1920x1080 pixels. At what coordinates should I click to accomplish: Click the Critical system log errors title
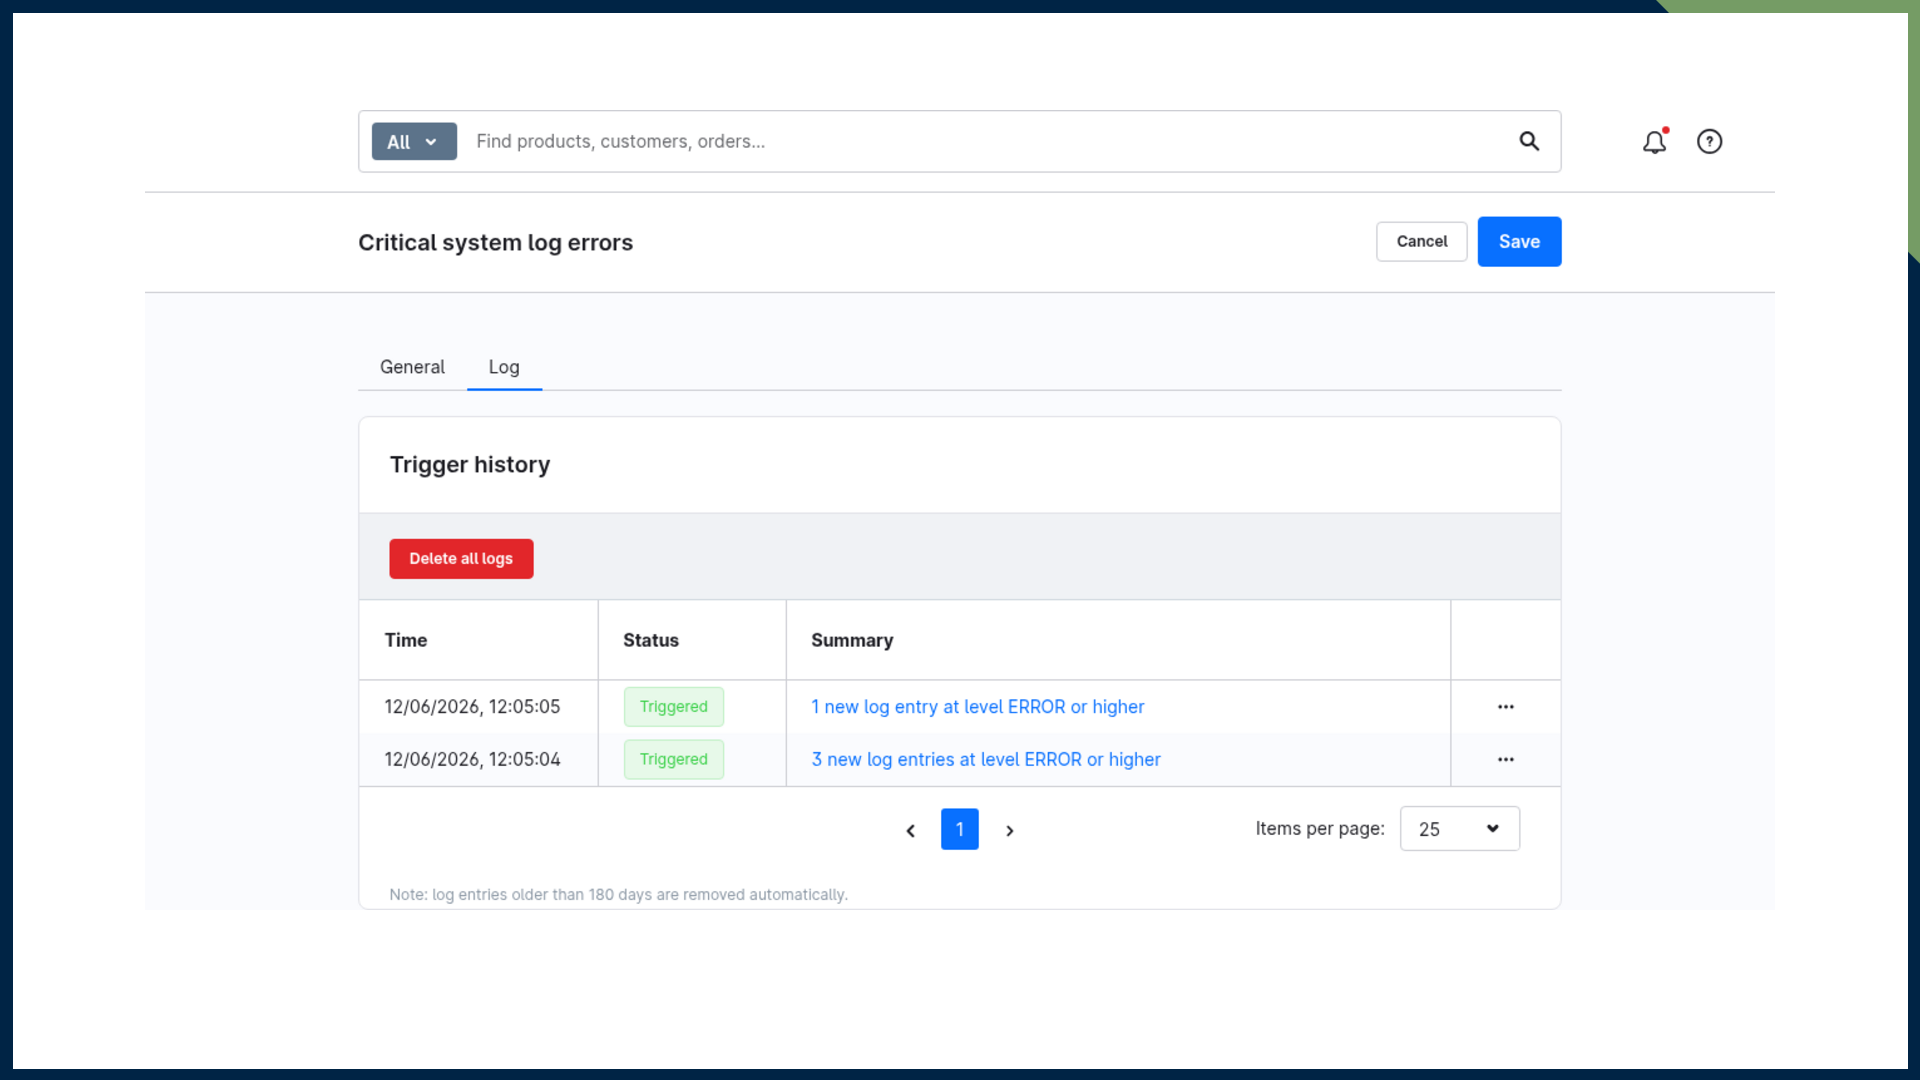click(495, 243)
